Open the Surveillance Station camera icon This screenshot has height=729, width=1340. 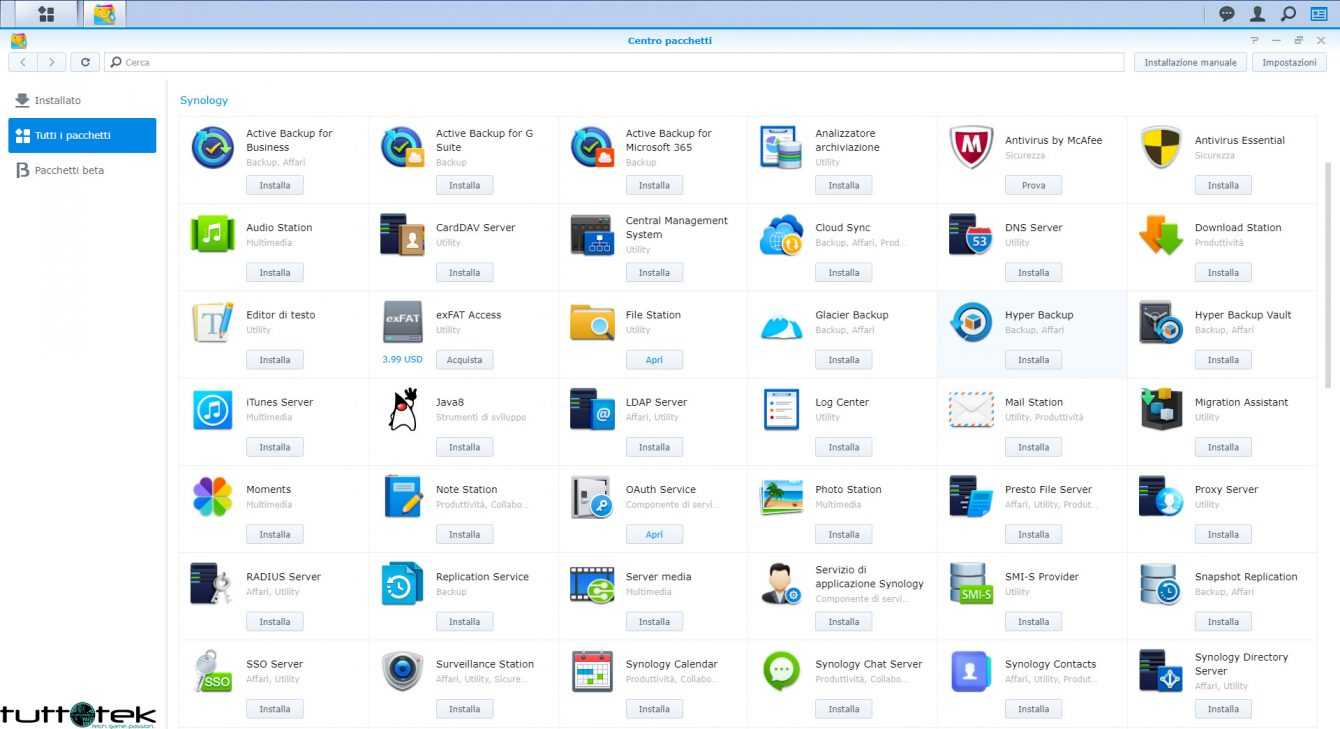[x=402, y=671]
